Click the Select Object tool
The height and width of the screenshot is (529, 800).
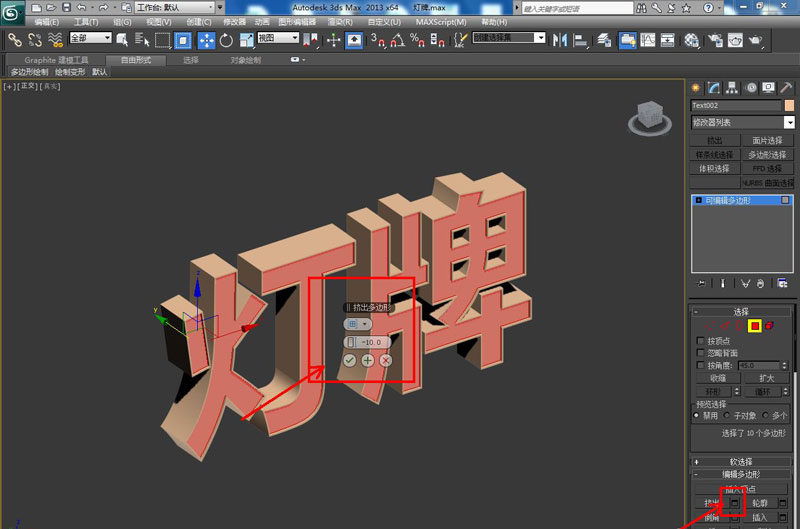(x=122, y=40)
